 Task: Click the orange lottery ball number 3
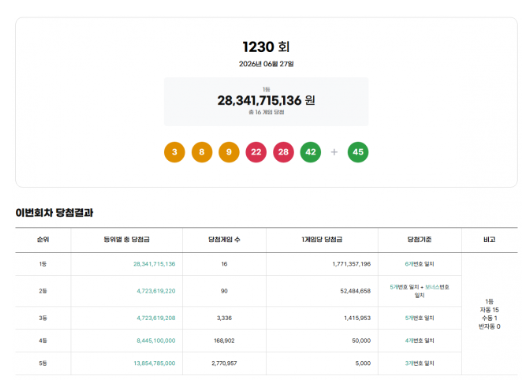pos(174,152)
